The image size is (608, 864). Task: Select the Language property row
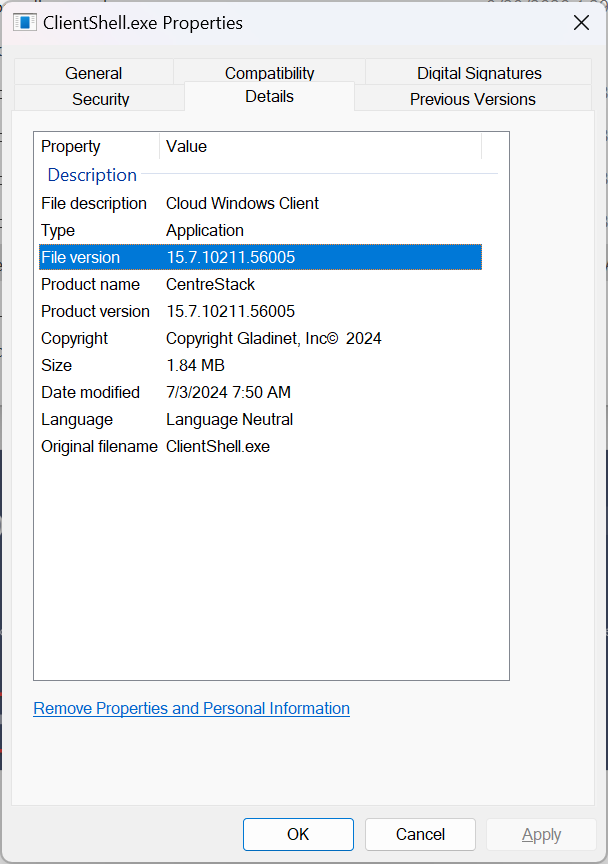[x=260, y=419]
